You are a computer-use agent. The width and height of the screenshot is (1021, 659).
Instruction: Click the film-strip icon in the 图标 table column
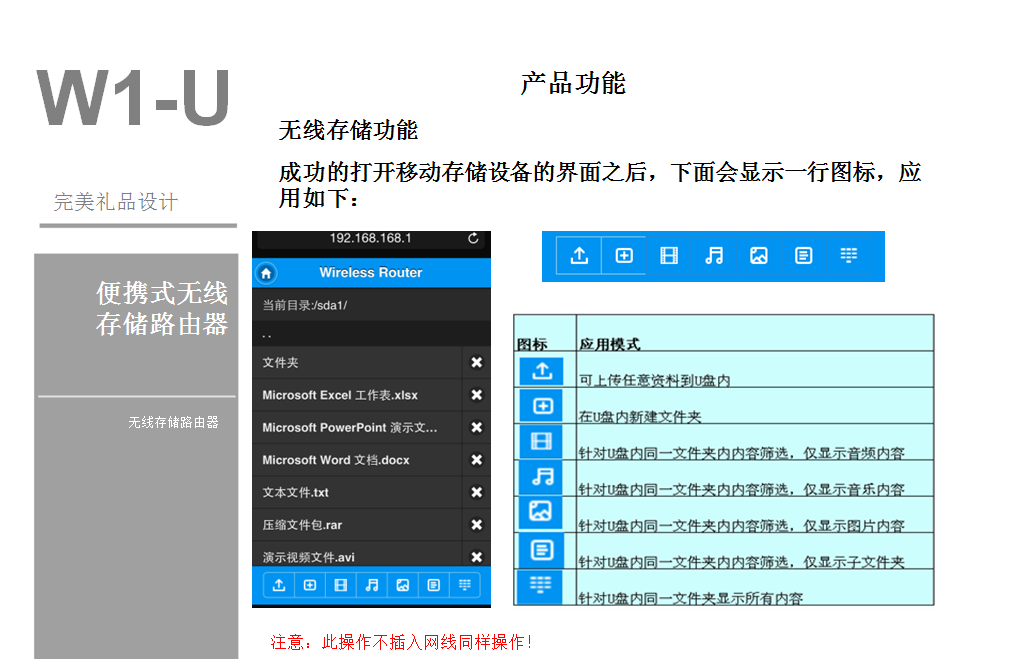(x=541, y=442)
